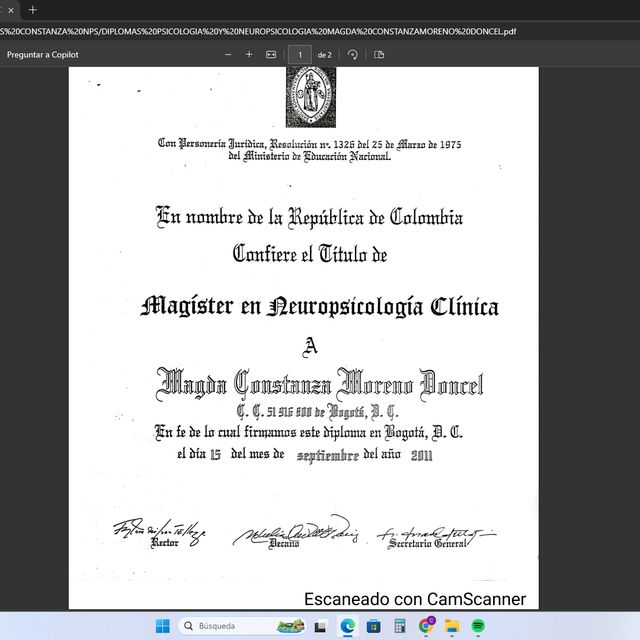Launch Calculator from the taskbar

click(x=400, y=626)
